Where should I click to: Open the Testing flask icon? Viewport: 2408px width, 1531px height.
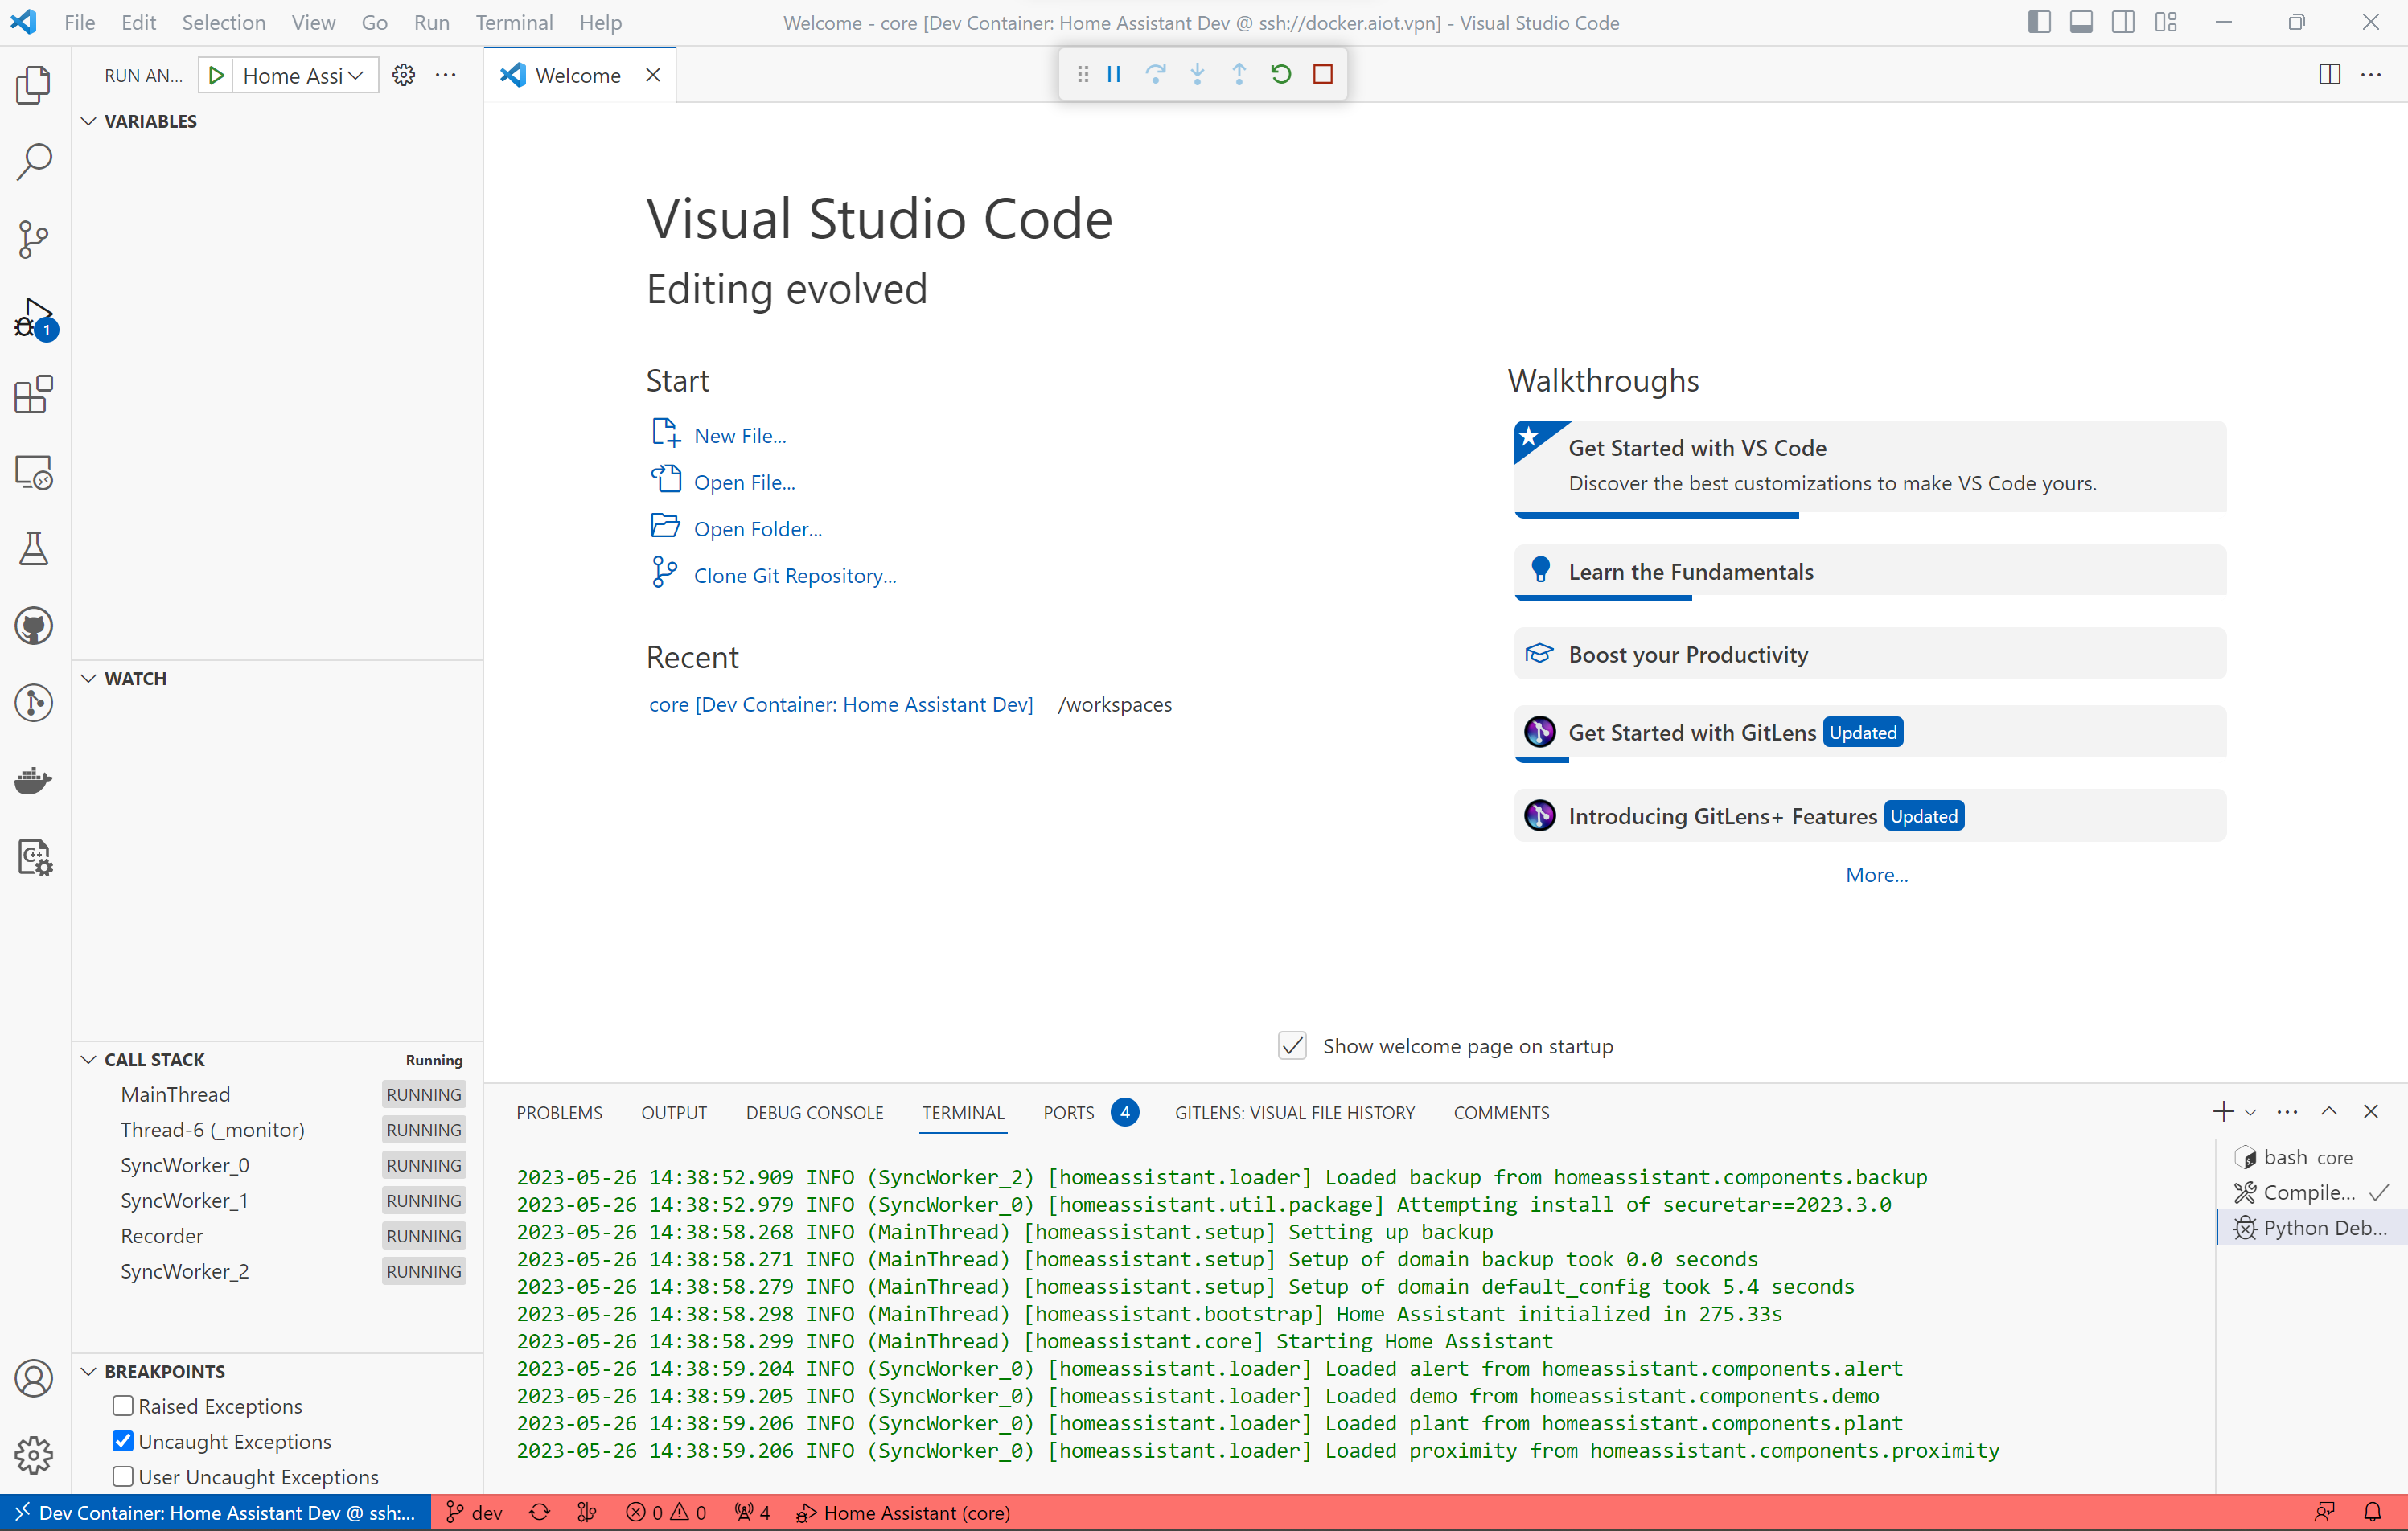33,549
